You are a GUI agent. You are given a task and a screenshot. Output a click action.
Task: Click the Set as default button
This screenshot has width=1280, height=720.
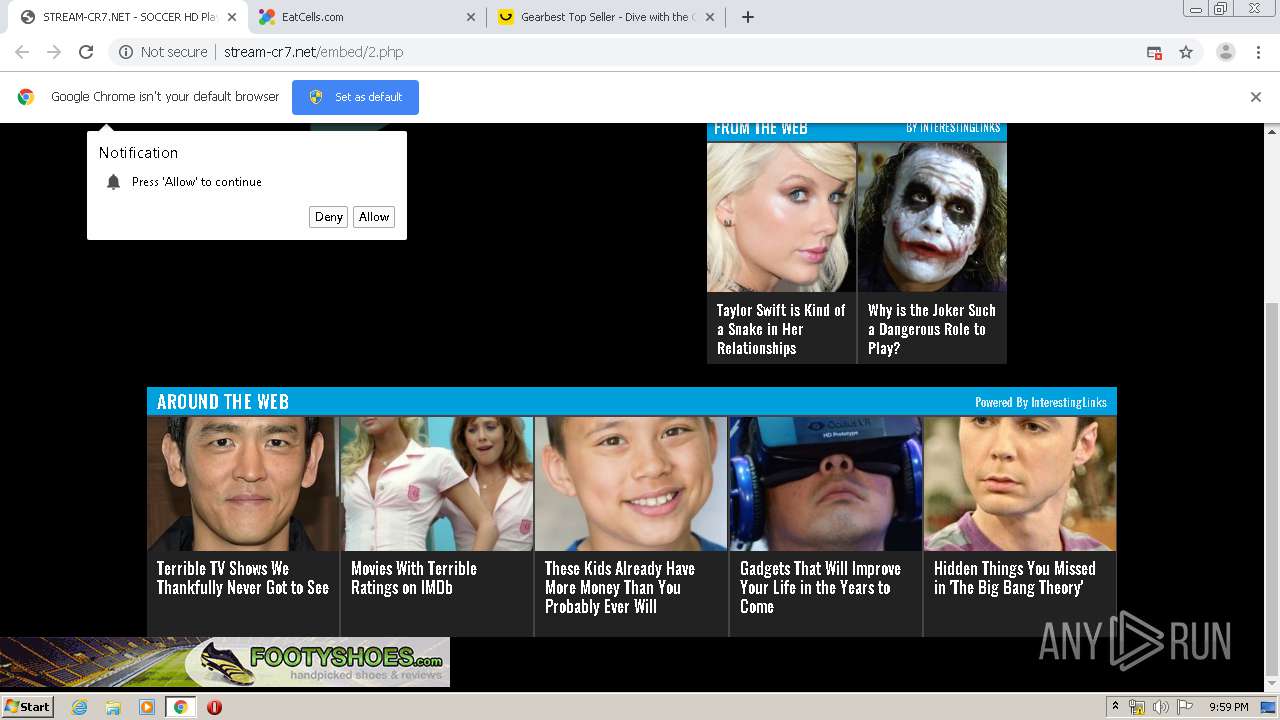pyautogui.click(x=355, y=97)
